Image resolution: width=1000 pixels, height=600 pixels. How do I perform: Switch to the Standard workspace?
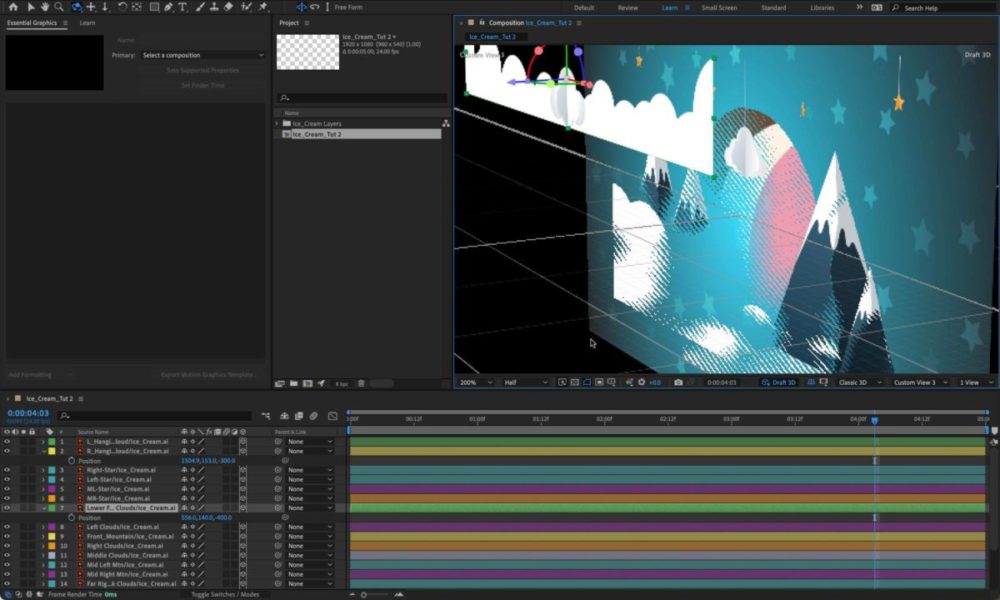tap(773, 7)
